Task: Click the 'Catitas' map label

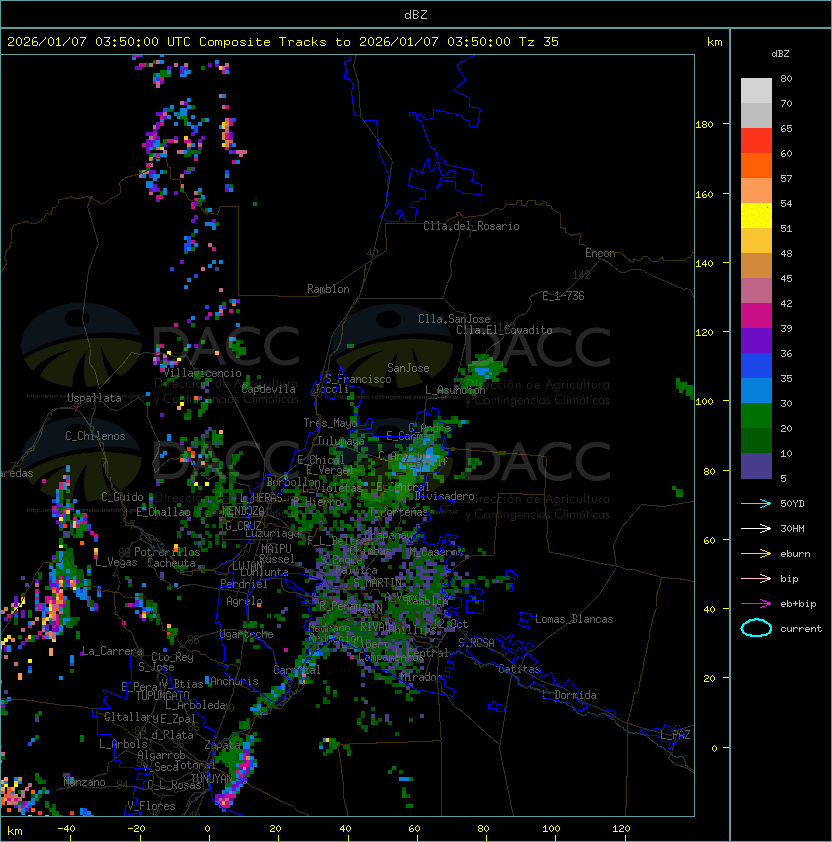Action: click(519, 669)
